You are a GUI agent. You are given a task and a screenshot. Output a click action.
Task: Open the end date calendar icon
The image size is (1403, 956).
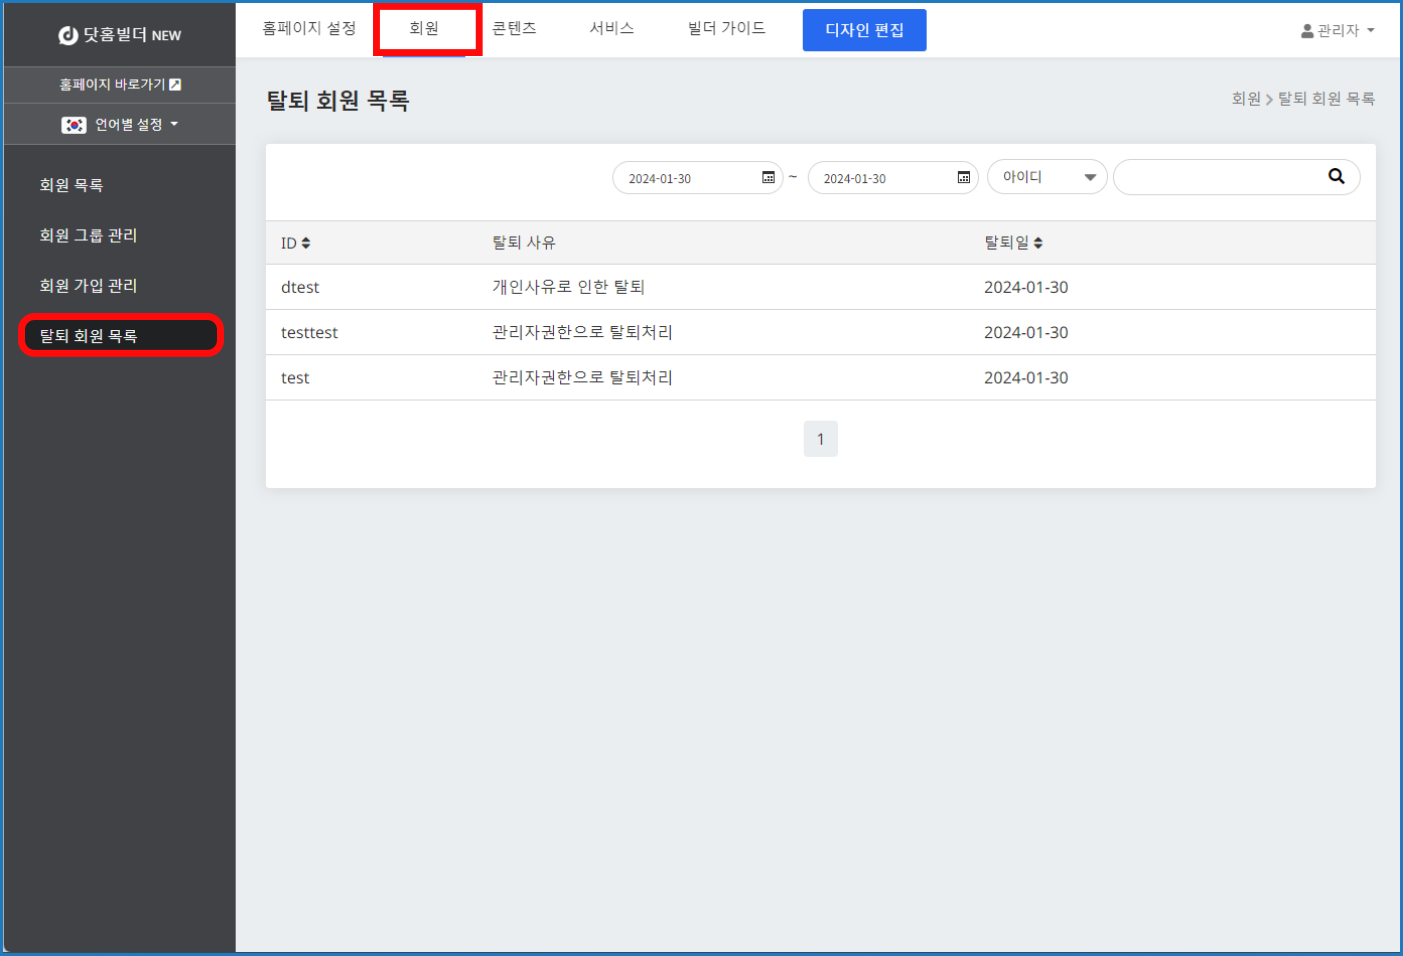963,178
